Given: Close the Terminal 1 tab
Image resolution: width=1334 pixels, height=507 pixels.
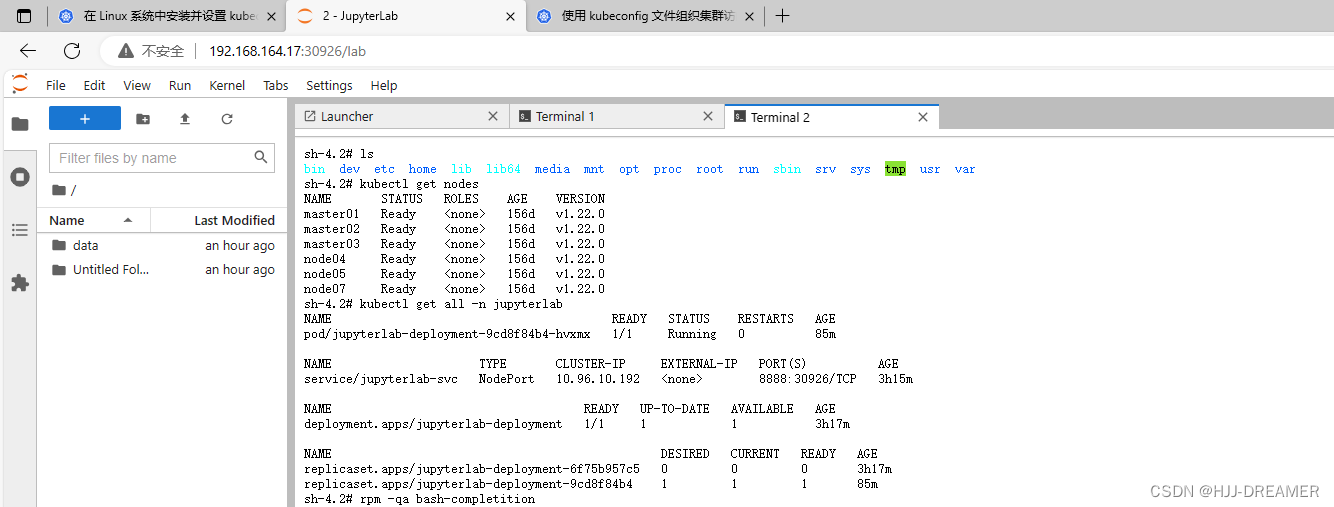Looking at the screenshot, I should click(x=708, y=116).
